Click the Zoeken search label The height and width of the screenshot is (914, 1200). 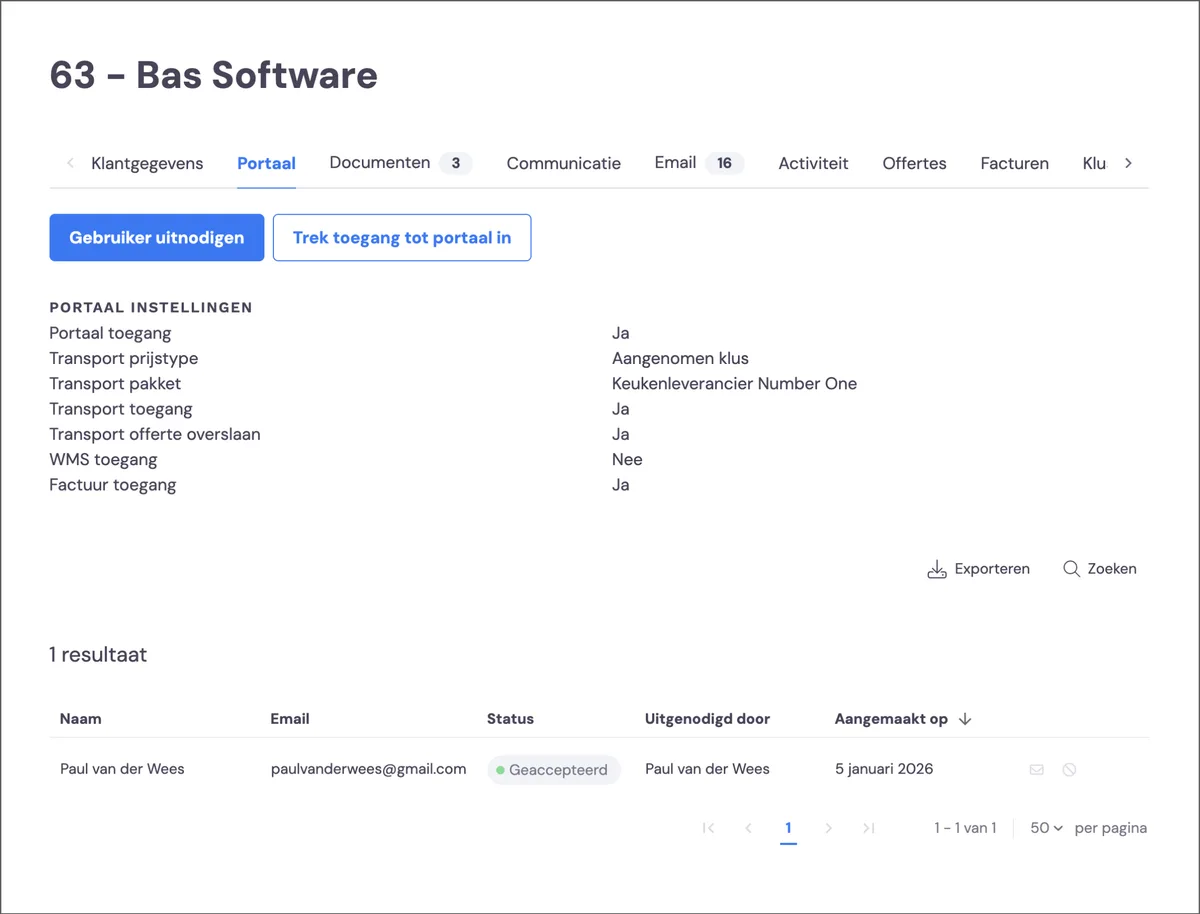[1112, 569]
